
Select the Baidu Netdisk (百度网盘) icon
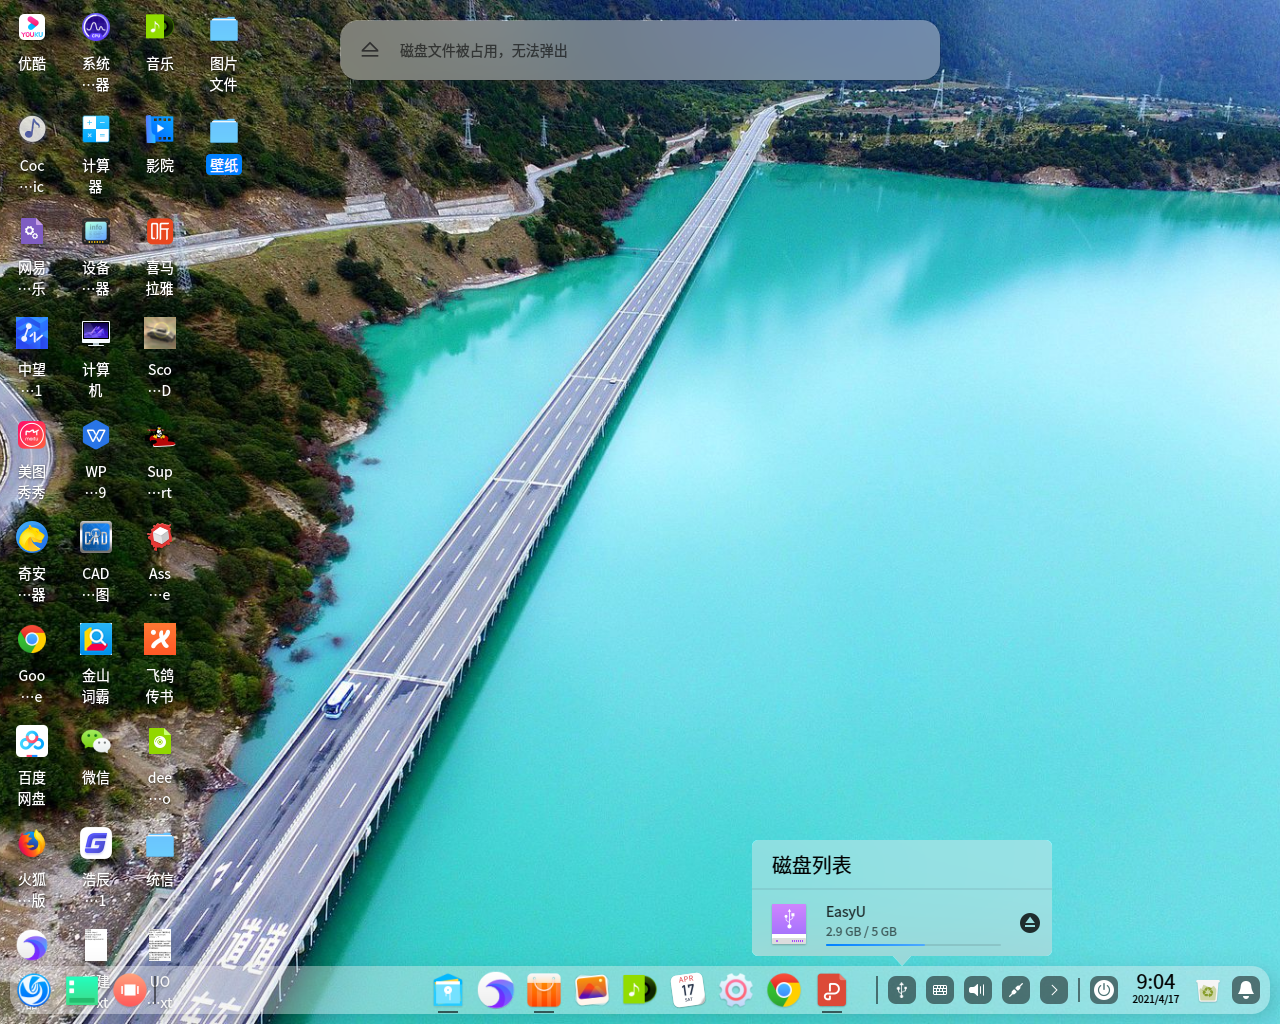point(32,742)
